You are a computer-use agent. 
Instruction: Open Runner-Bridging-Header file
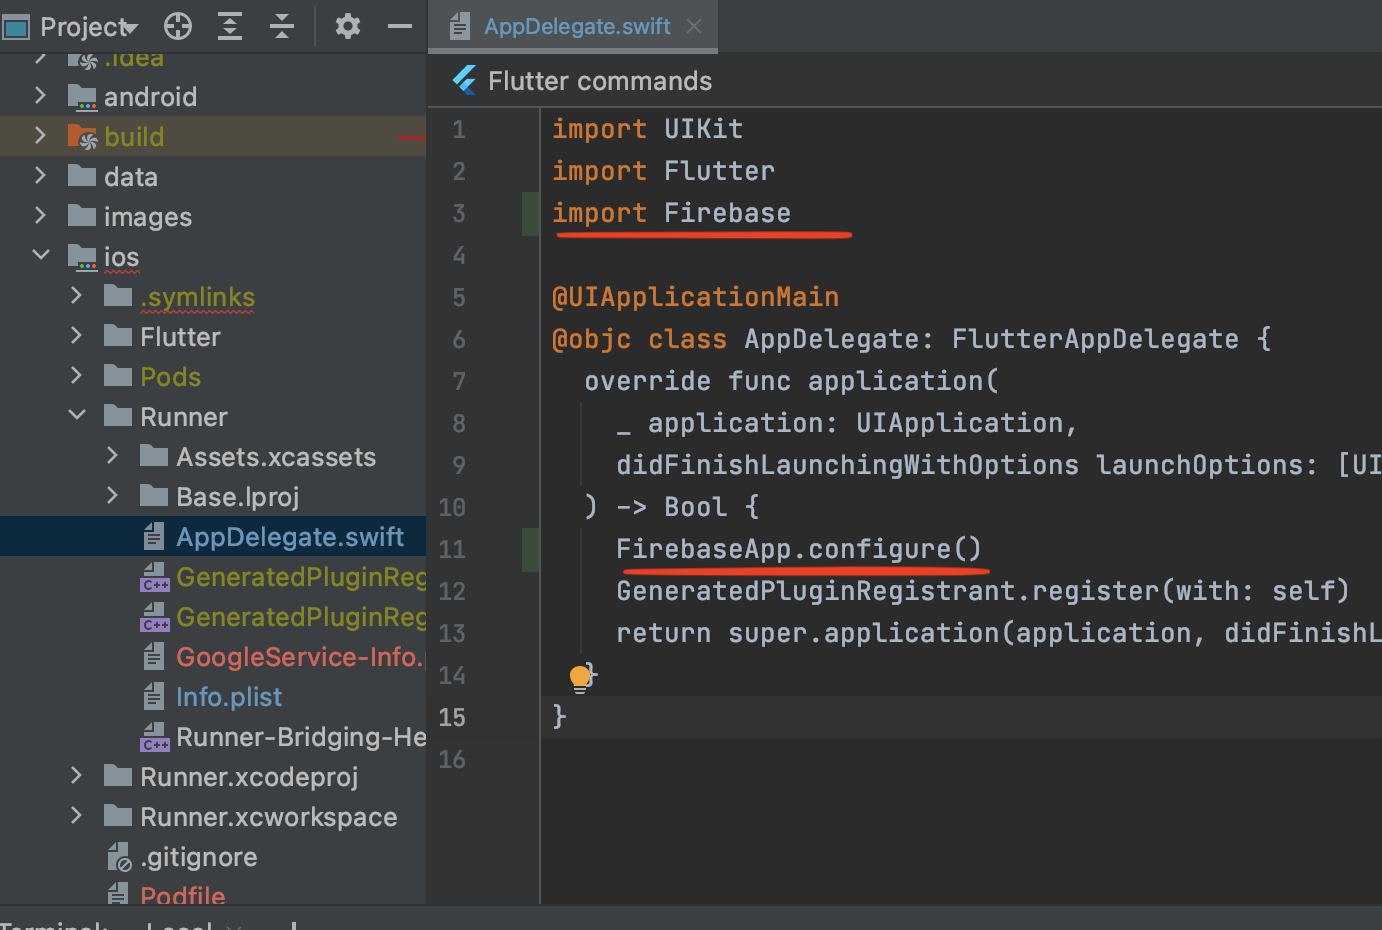(x=301, y=737)
